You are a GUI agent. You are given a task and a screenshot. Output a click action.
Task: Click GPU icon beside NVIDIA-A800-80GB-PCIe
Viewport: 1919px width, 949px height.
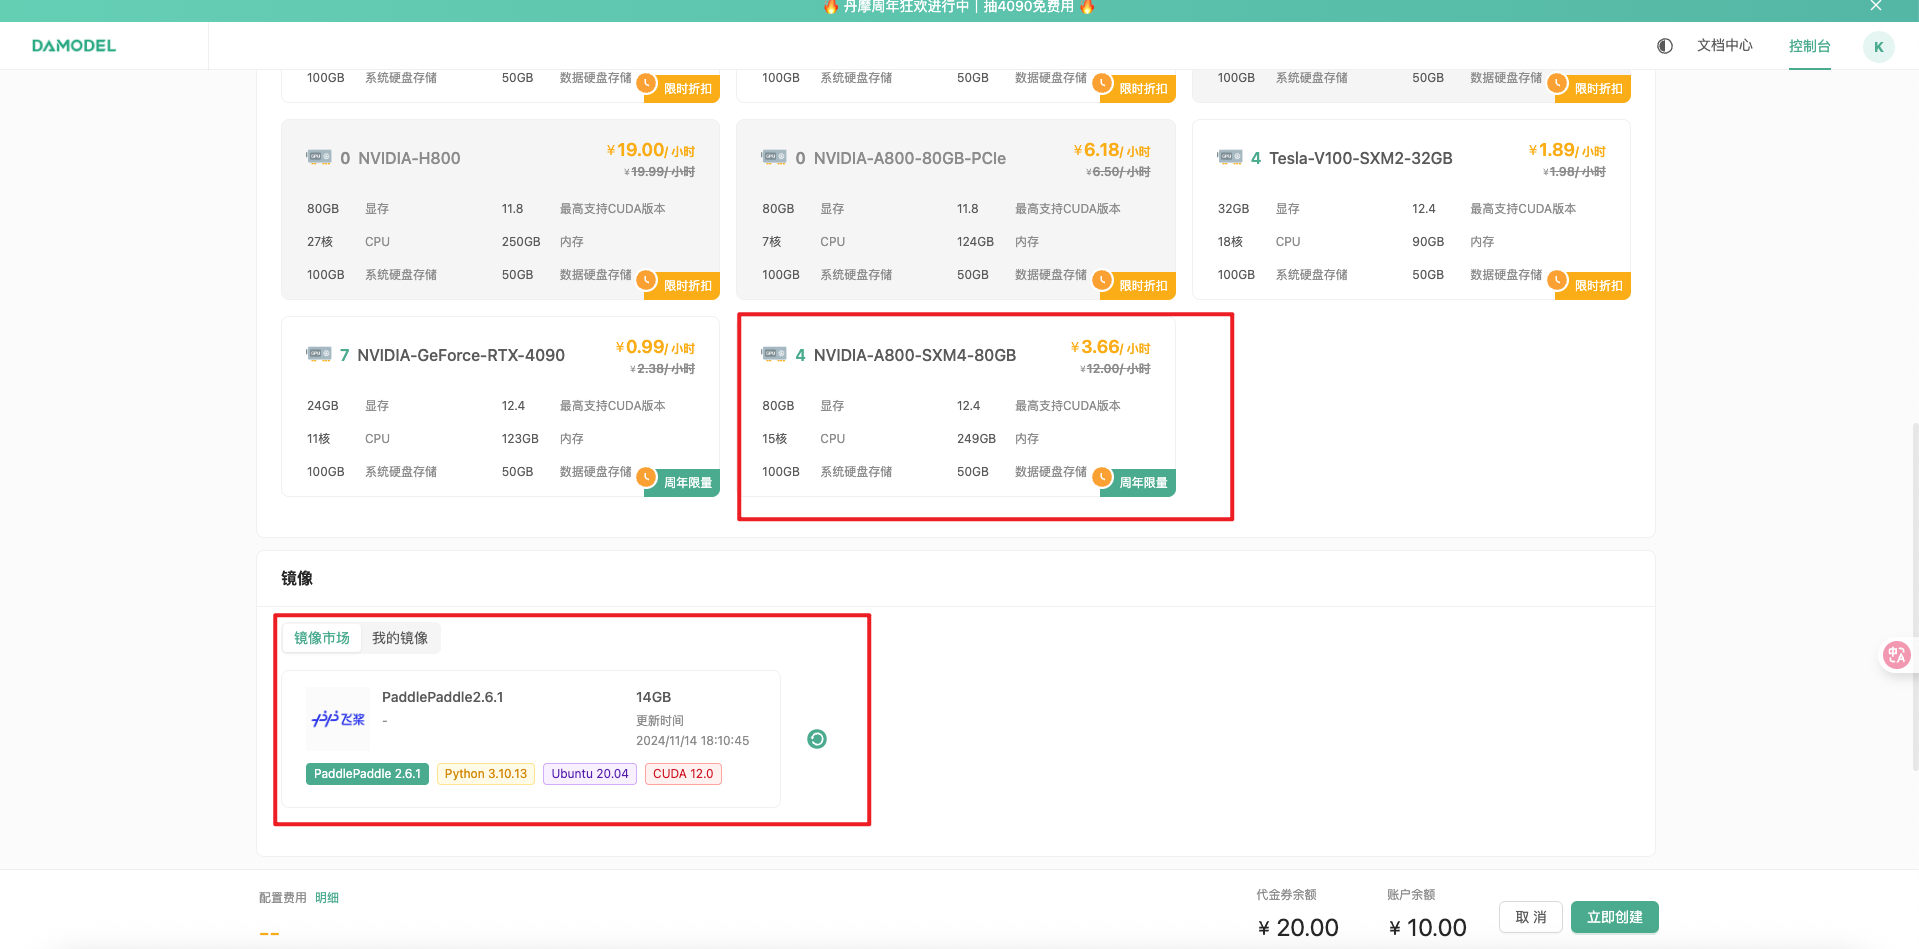tap(774, 157)
